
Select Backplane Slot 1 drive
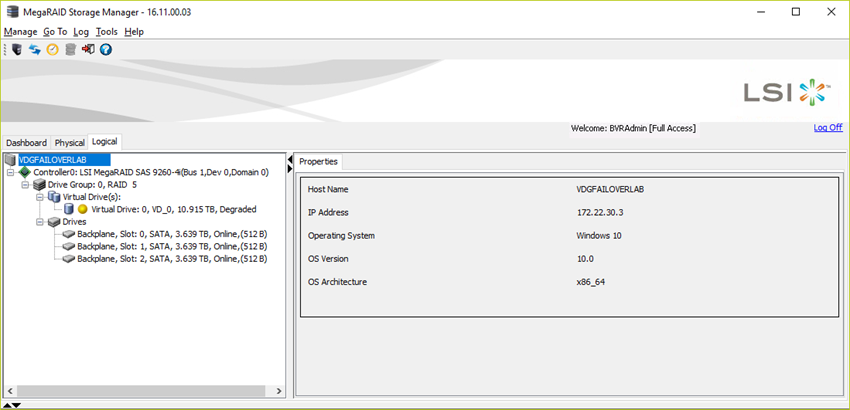pos(171,247)
